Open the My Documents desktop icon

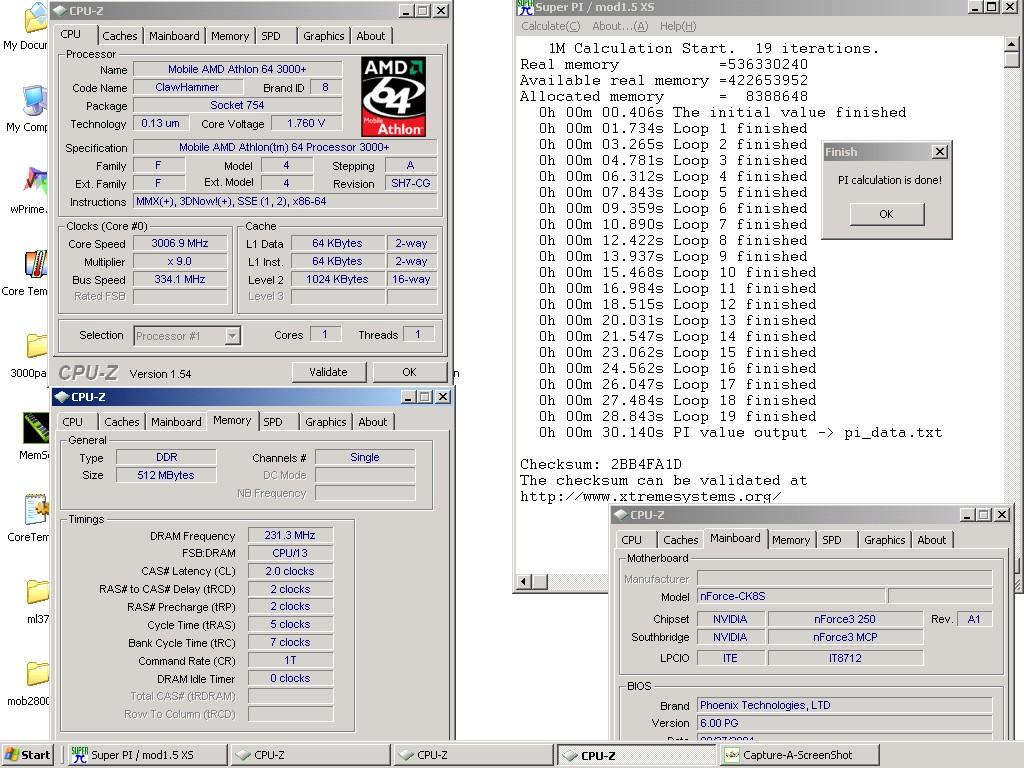[x=35, y=17]
